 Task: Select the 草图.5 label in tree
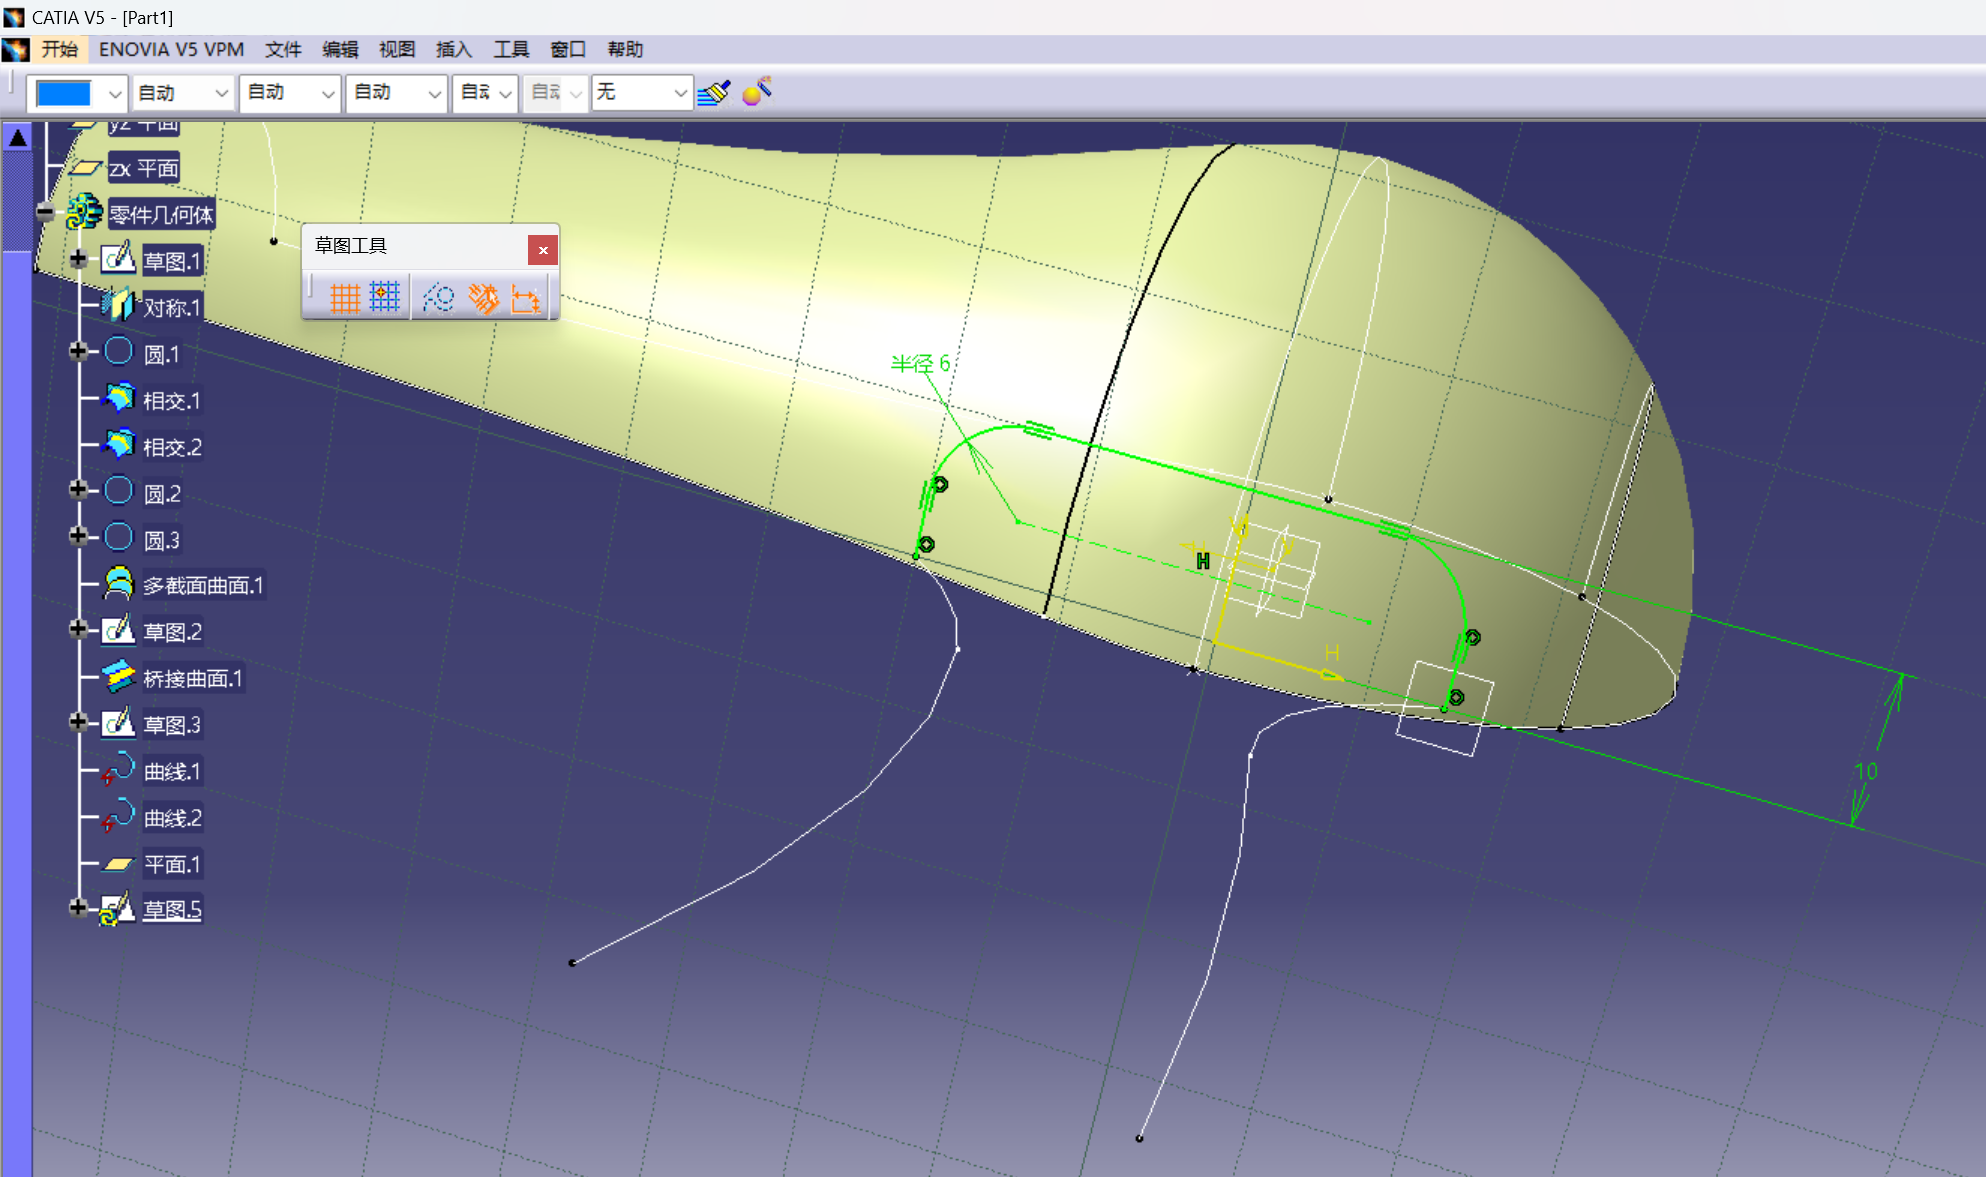pos(172,909)
